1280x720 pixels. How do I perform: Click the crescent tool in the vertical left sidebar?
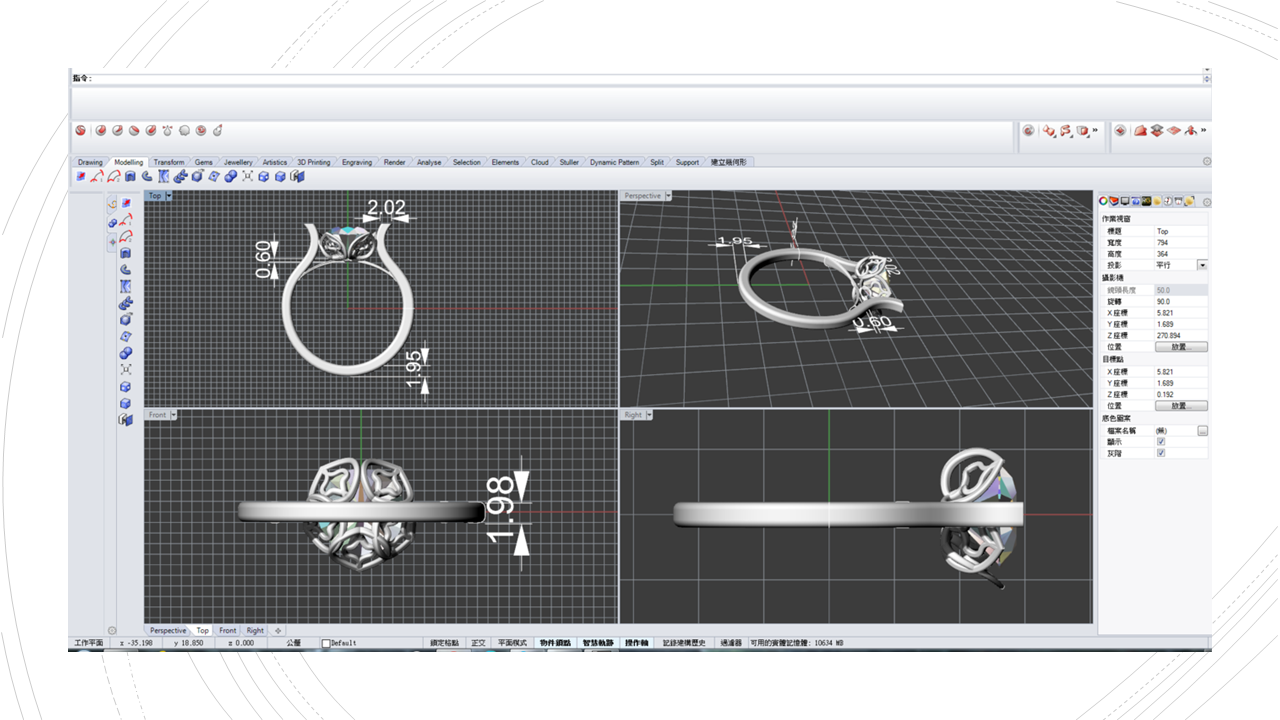click(126, 269)
